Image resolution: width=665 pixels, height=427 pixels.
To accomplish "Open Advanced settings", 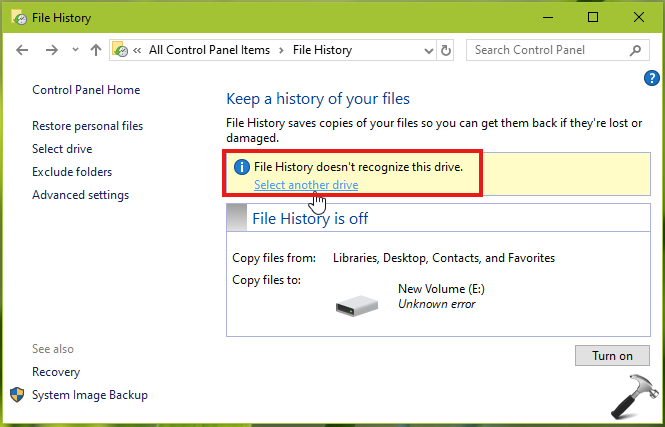I will pos(81,195).
